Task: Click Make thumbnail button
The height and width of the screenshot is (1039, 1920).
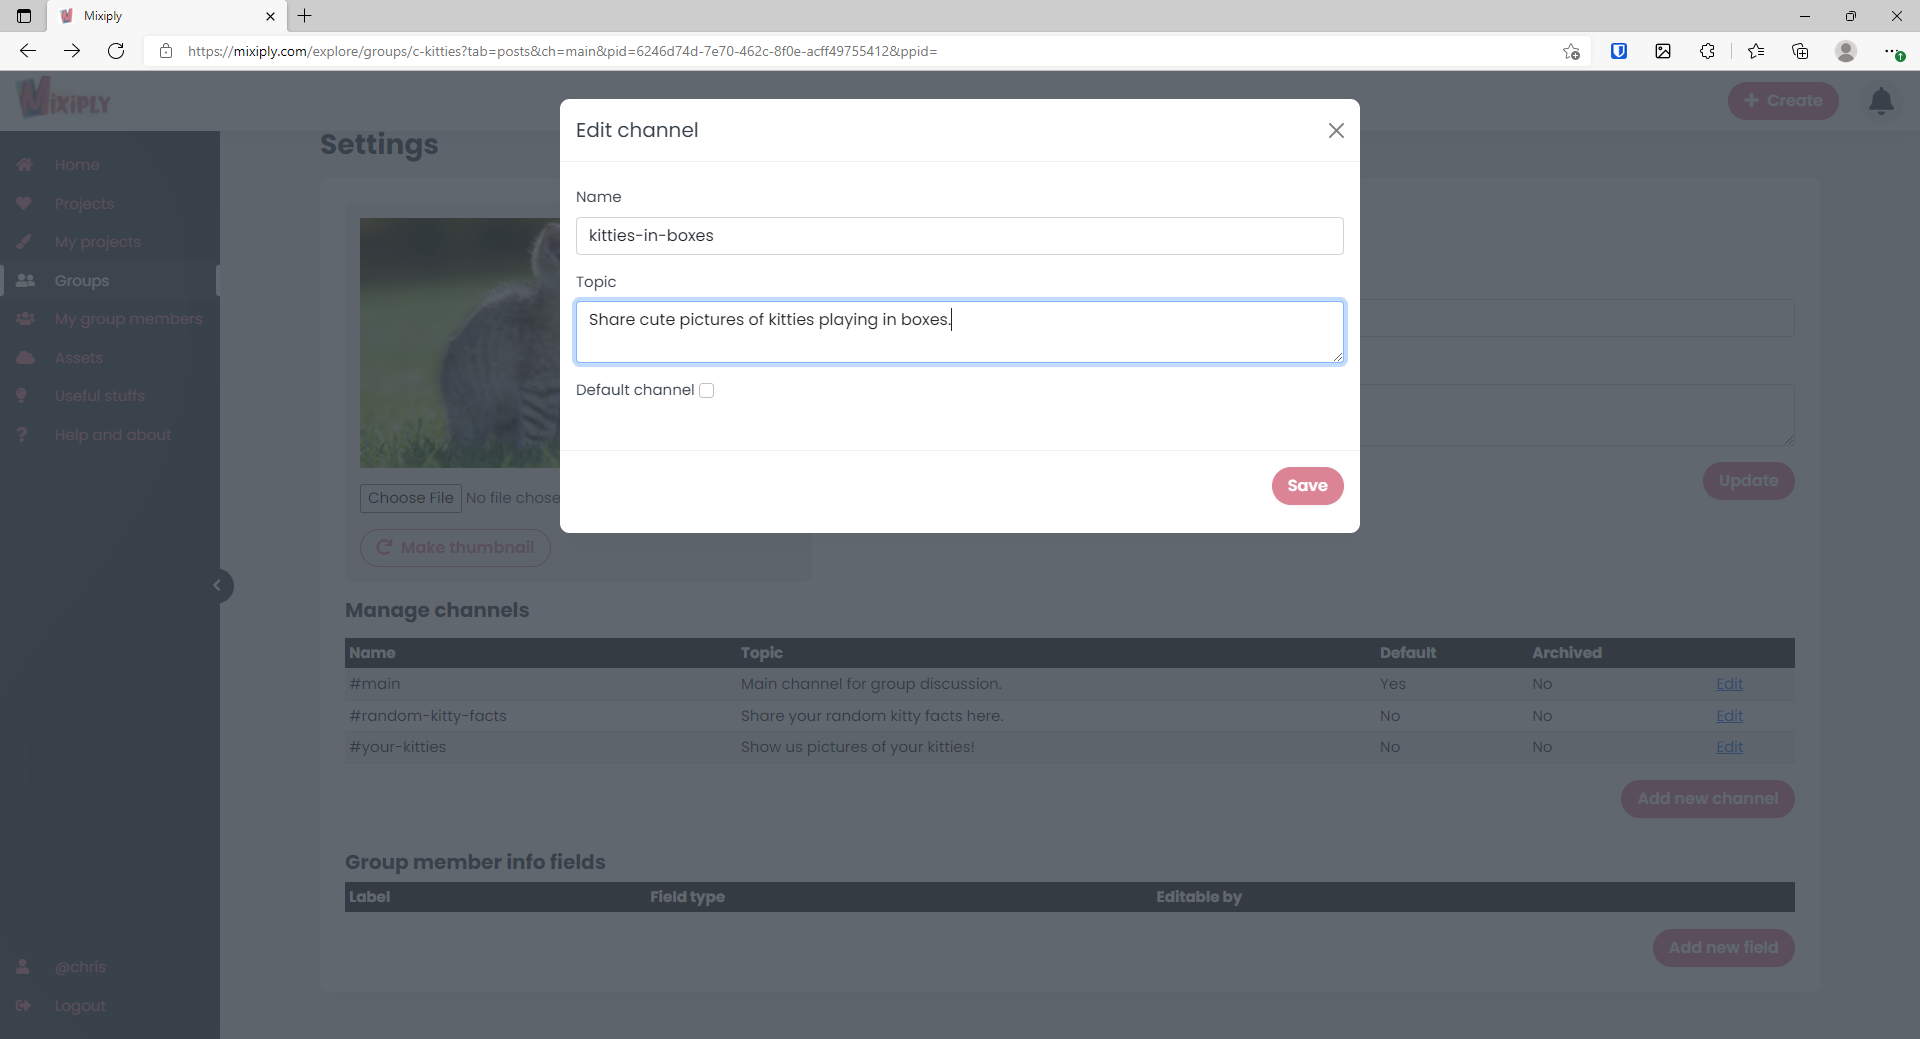Action: pos(455,548)
